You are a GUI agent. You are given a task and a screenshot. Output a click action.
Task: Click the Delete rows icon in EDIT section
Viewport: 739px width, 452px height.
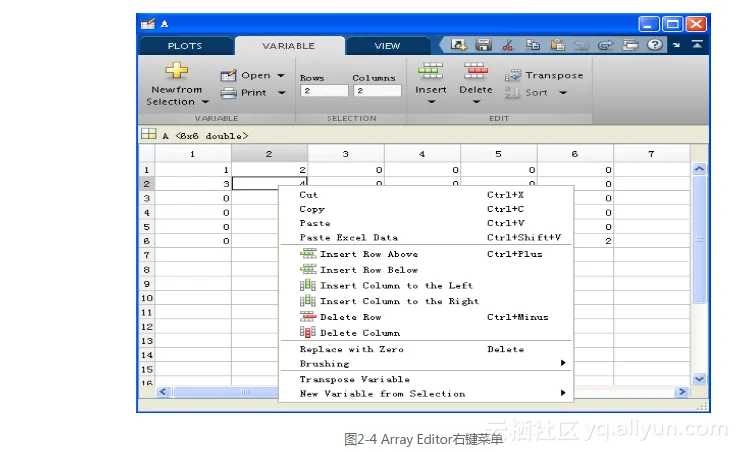pos(476,71)
